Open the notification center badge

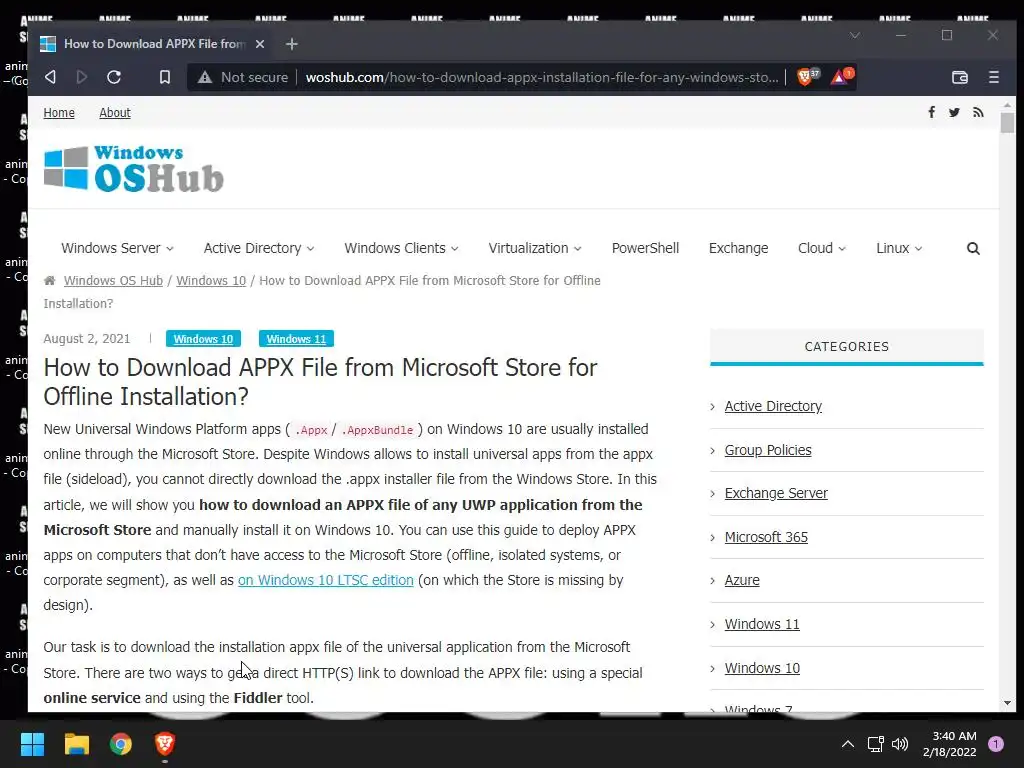click(996, 744)
